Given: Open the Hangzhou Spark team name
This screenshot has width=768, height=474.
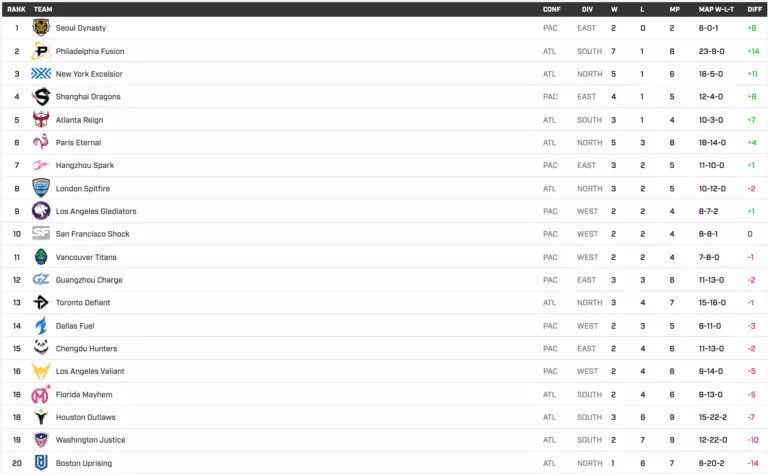Looking at the screenshot, I should coord(85,165).
